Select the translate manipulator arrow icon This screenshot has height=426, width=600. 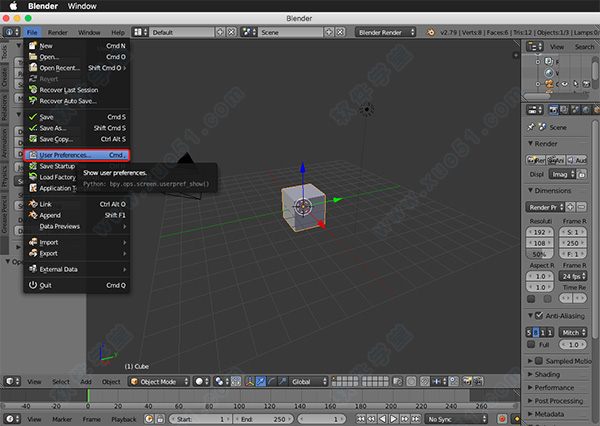(x=261, y=382)
